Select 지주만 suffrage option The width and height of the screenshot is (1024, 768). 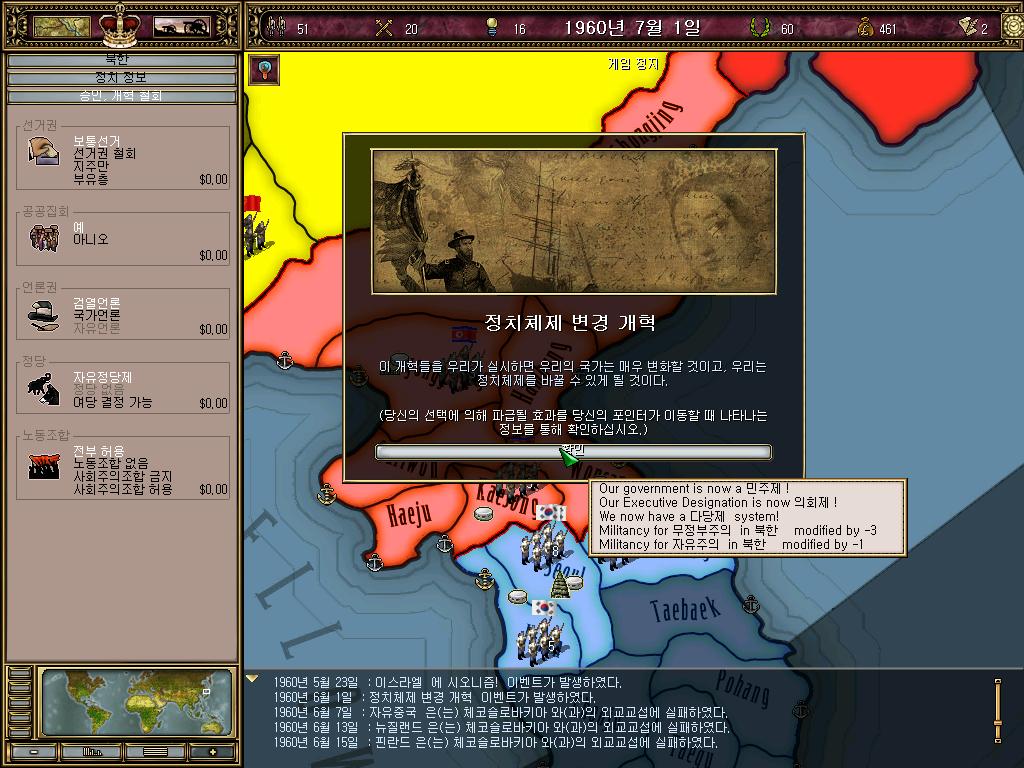tap(91, 166)
